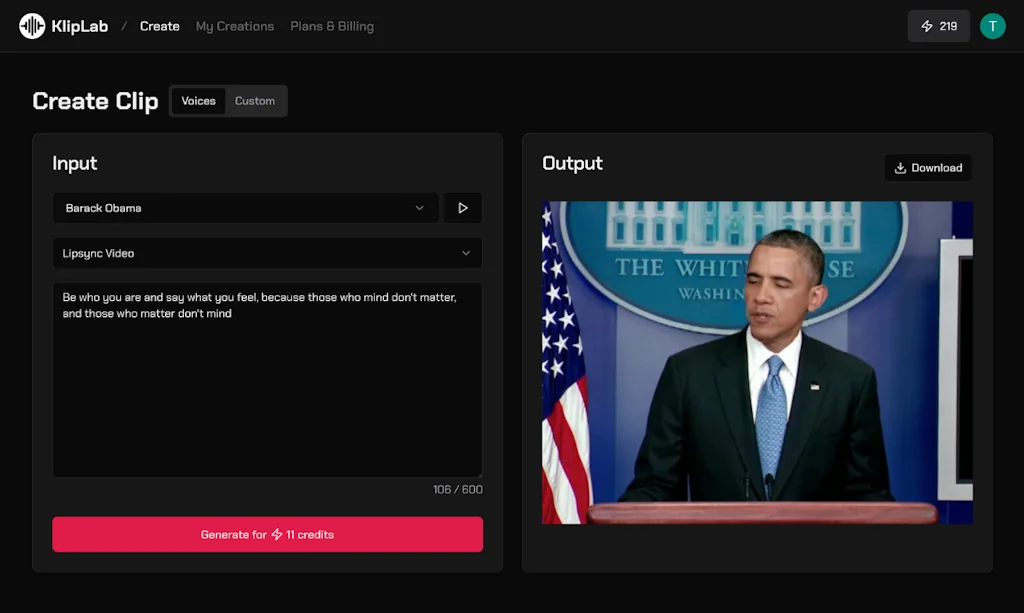This screenshot has height=613, width=1024.
Task: Click the lightning bolt icon next to 219 credits
Action: click(x=926, y=26)
